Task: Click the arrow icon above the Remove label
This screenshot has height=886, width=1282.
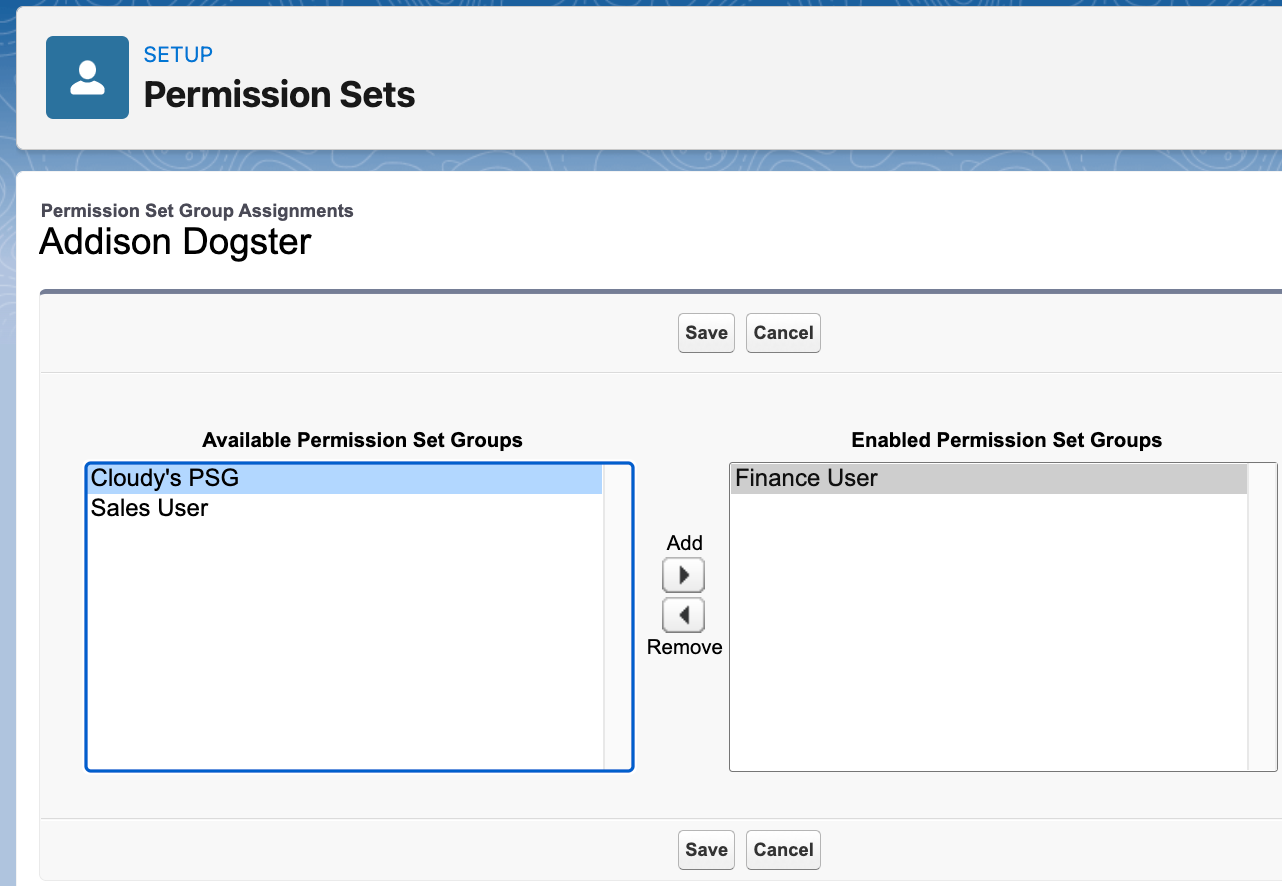Action: click(683, 614)
